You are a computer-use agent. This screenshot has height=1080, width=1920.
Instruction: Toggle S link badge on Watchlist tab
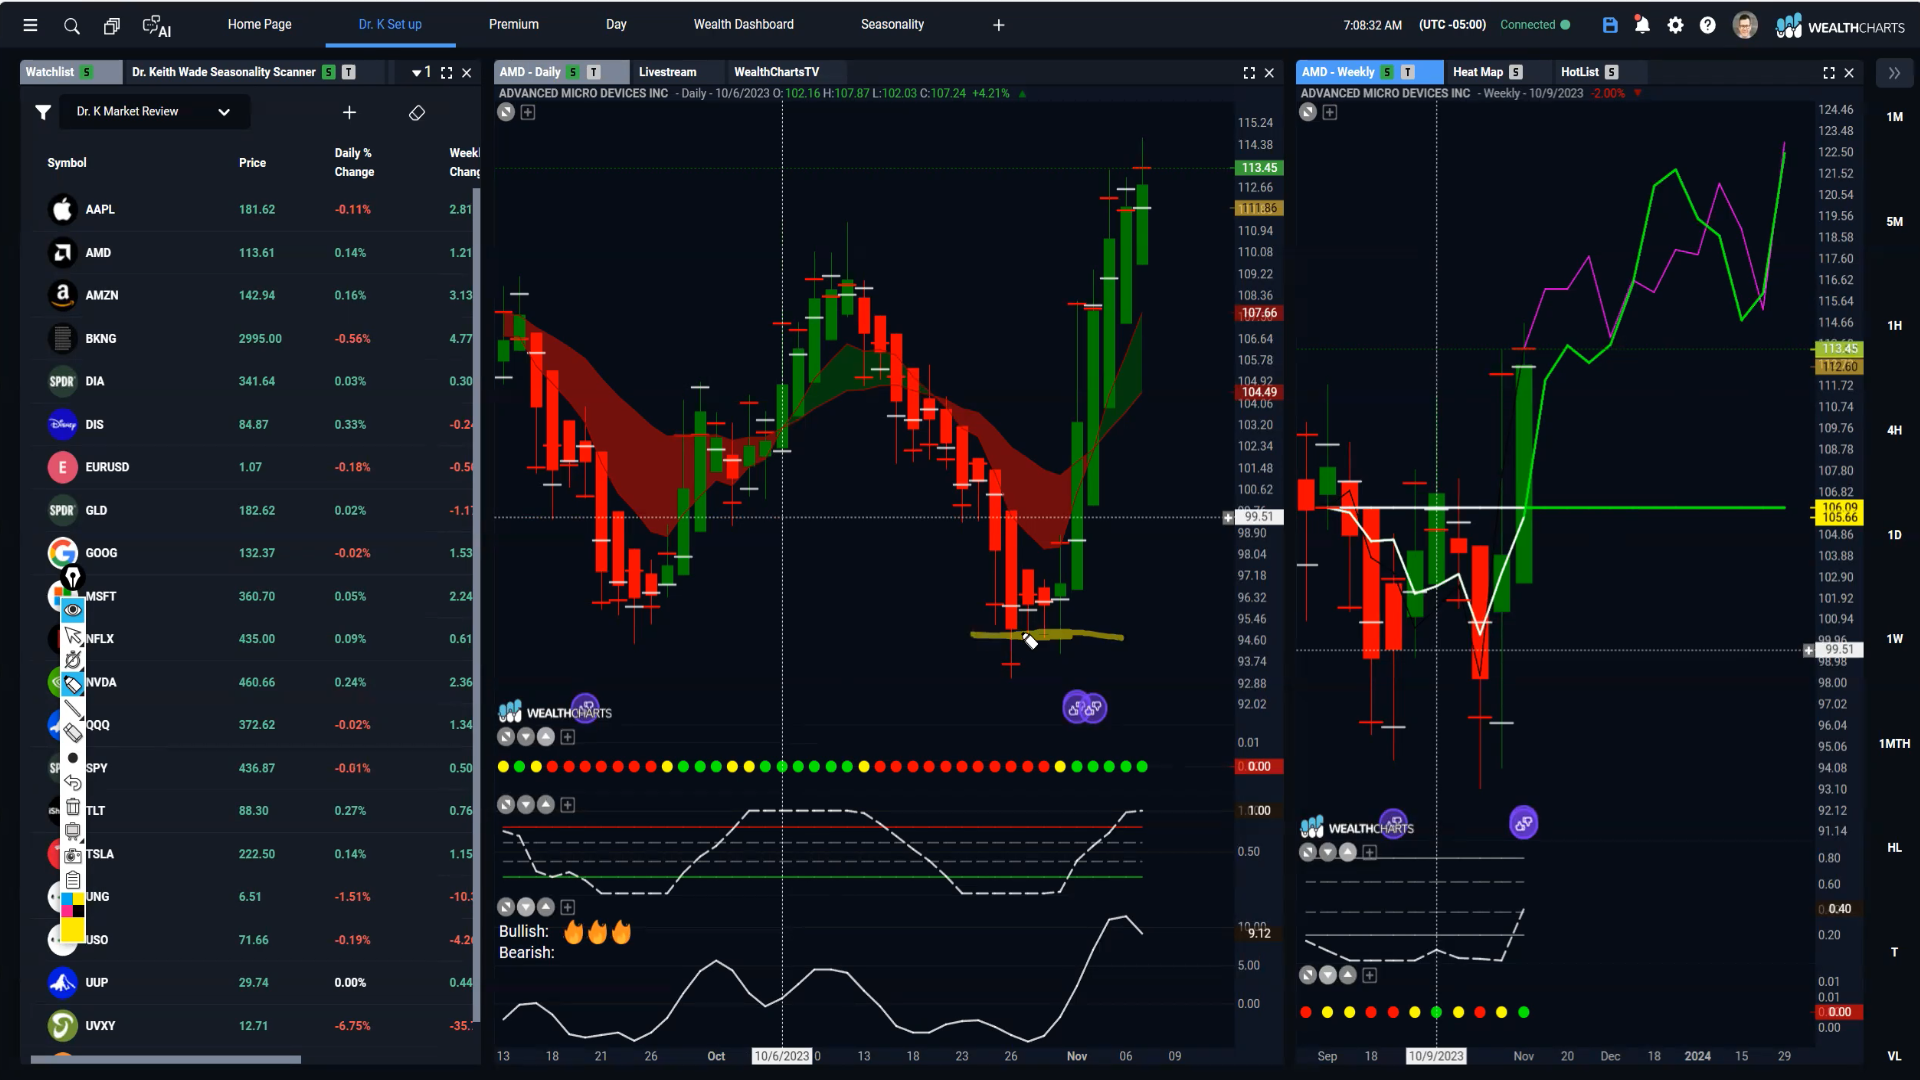coord(87,72)
